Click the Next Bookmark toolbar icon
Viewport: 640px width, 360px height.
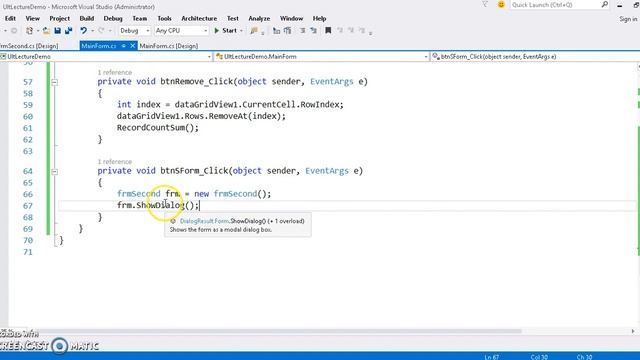pyautogui.click(x=351, y=31)
